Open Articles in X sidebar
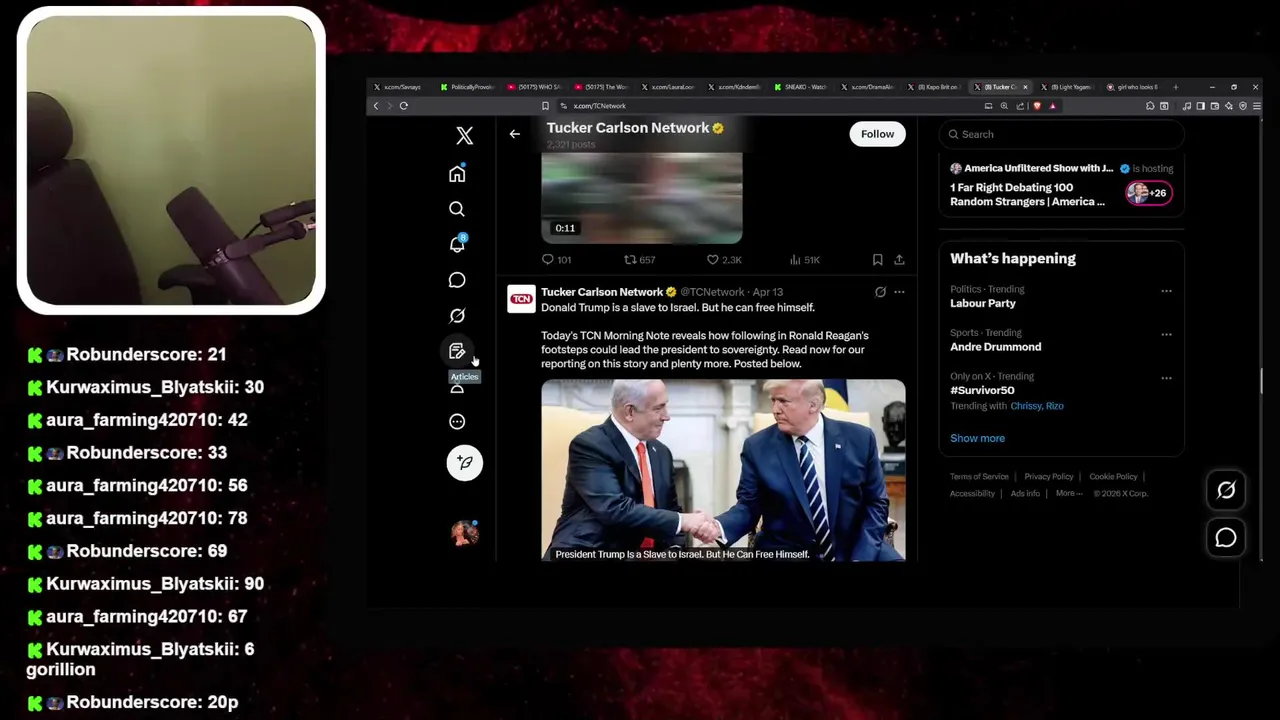The image size is (1280, 720). pyautogui.click(x=457, y=351)
